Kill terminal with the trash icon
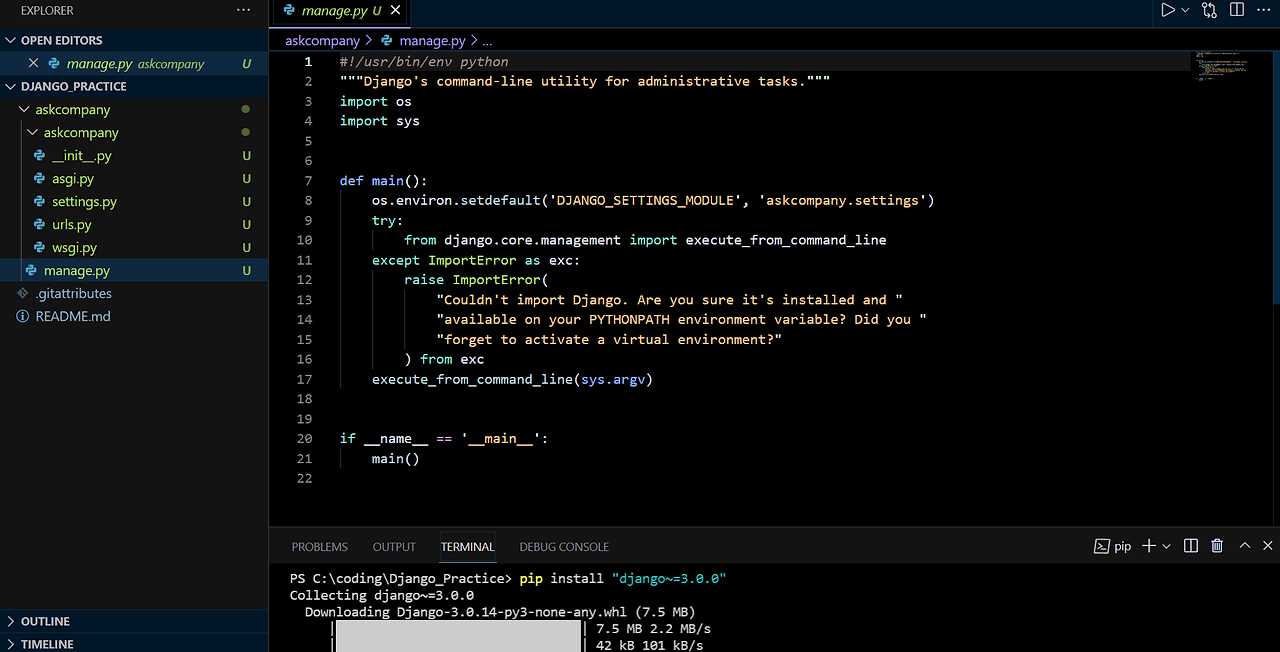Image resolution: width=1280 pixels, height=652 pixels. pos(1217,546)
